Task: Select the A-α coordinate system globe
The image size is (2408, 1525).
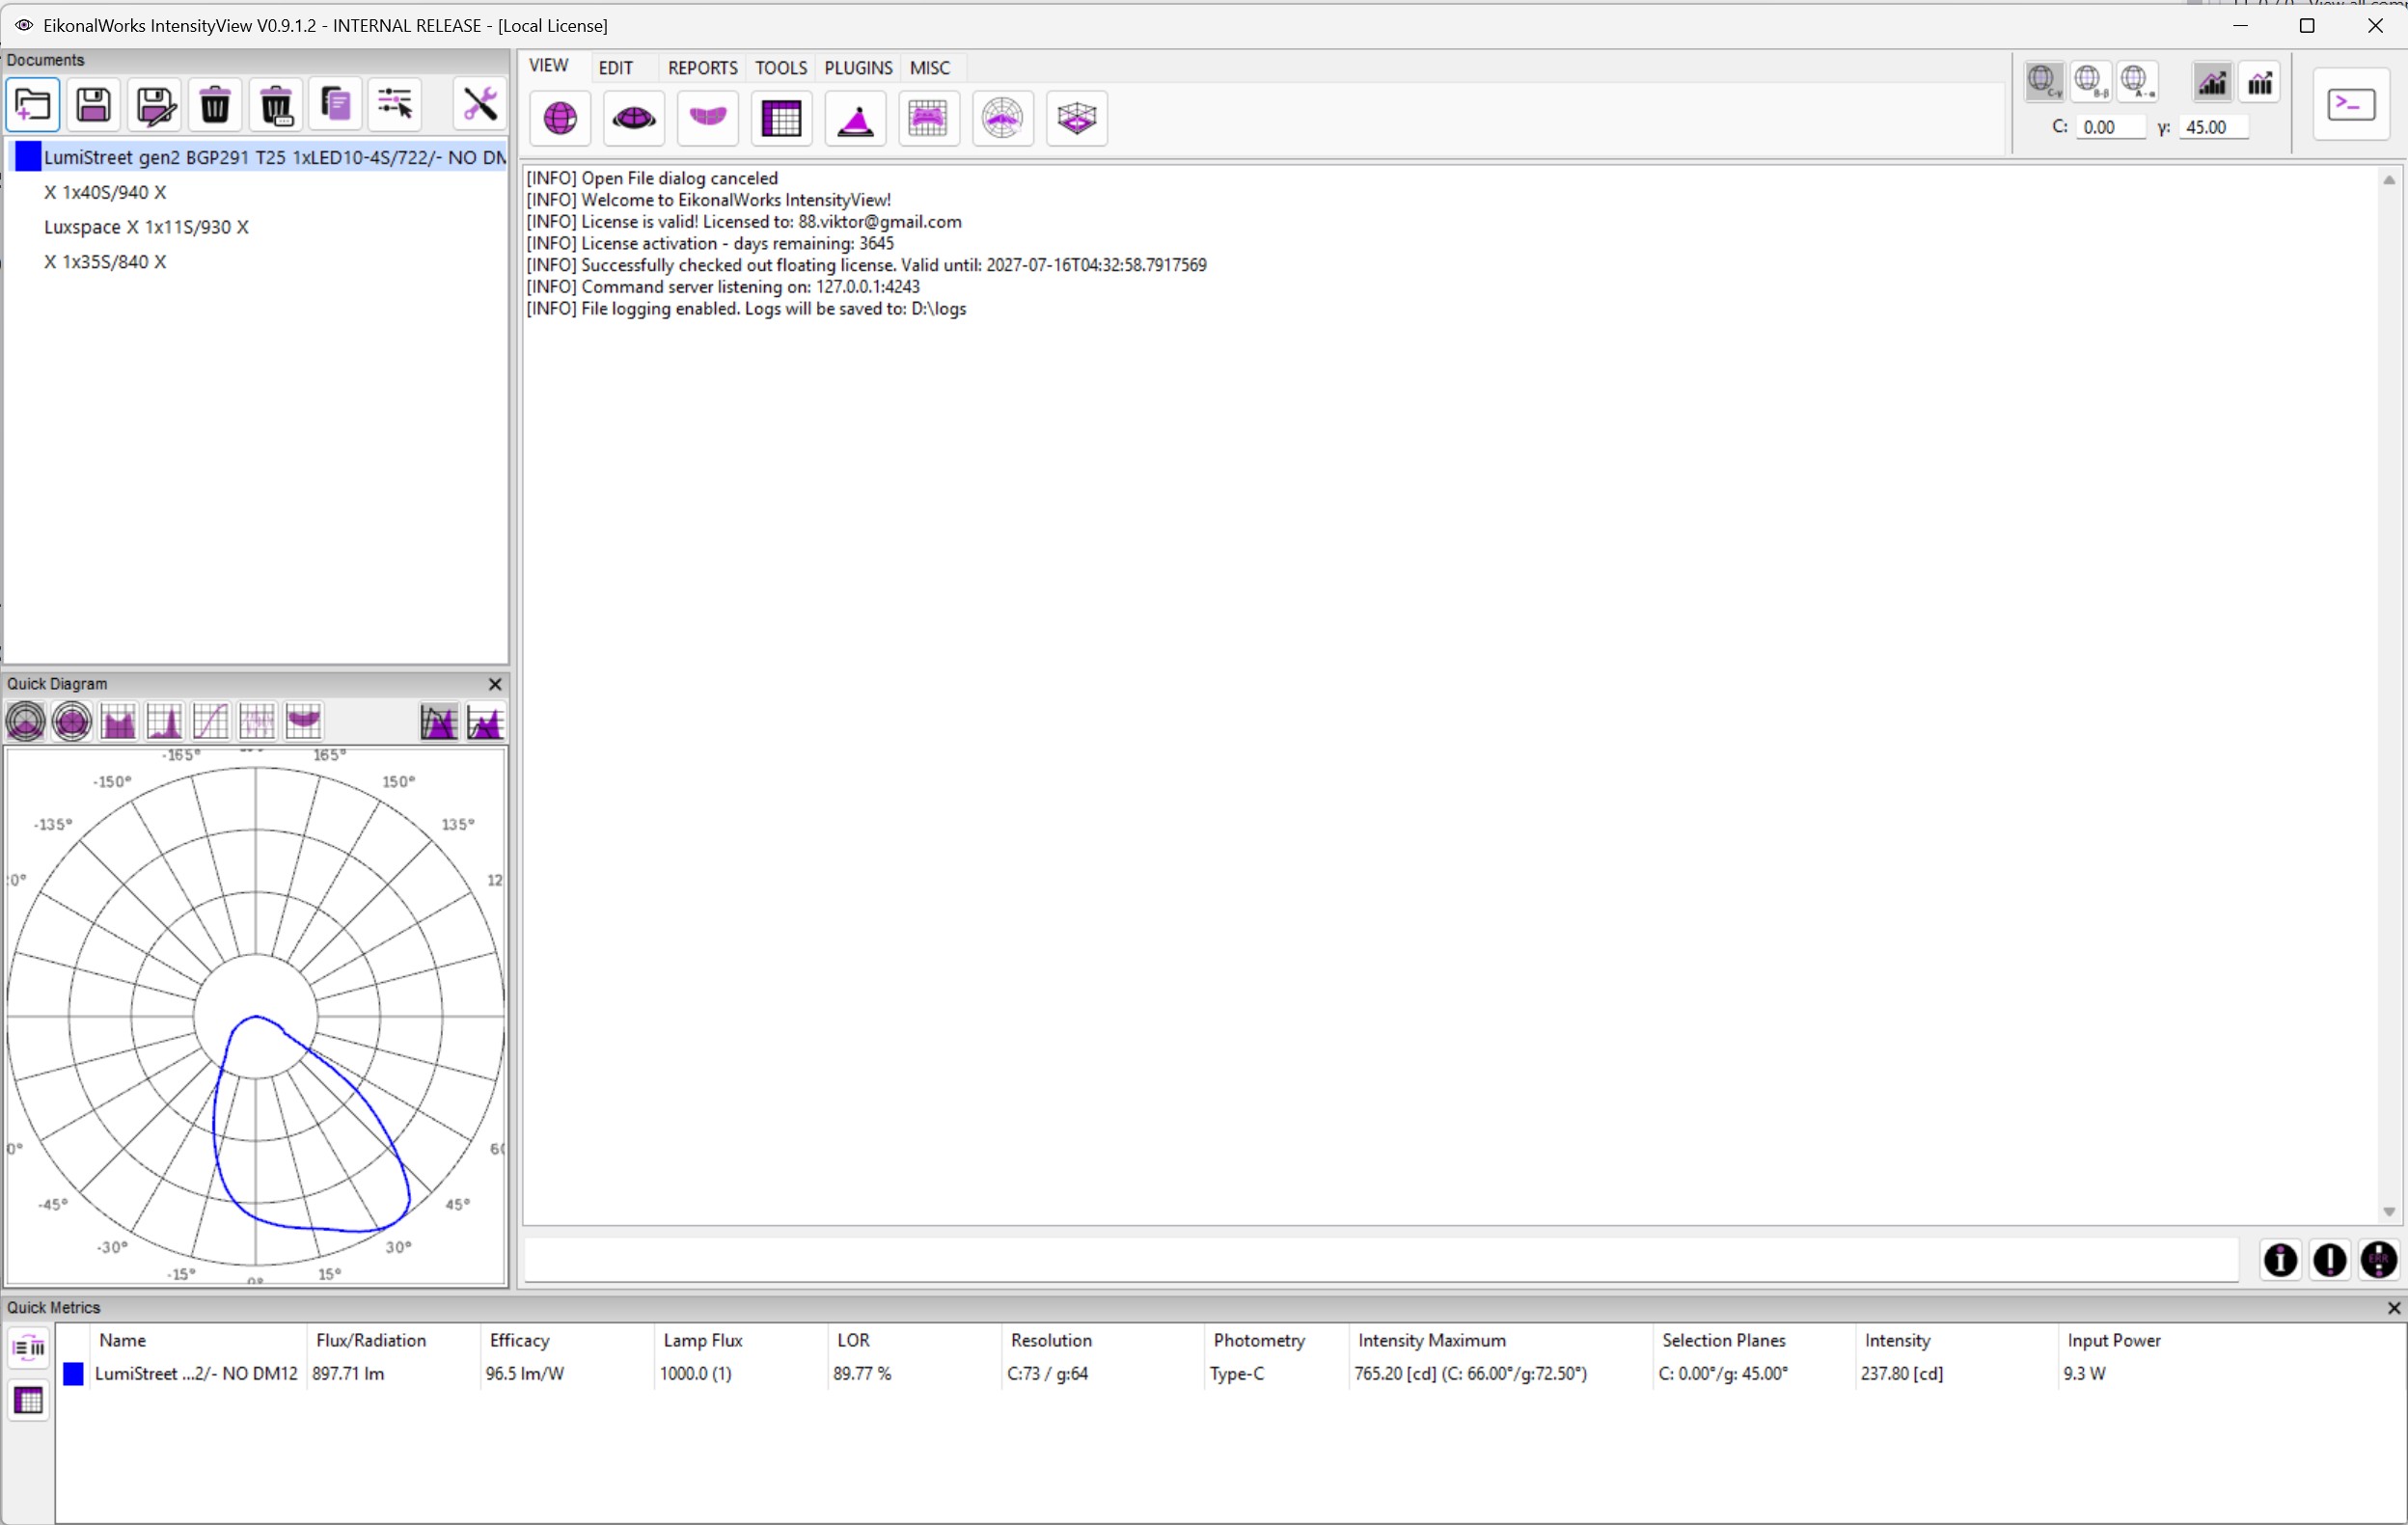Action: click(2137, 81)
